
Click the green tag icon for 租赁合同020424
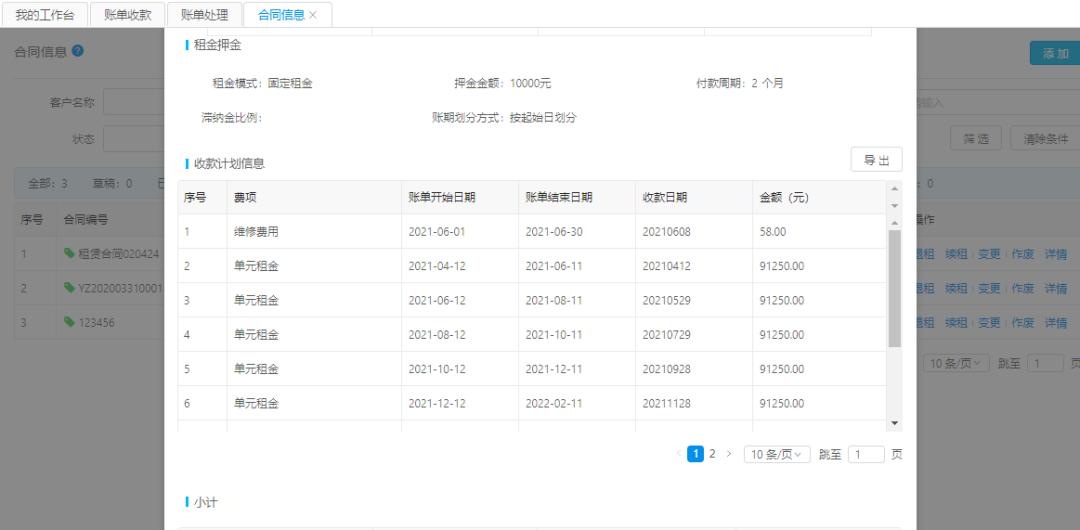[x=69, y=253]
